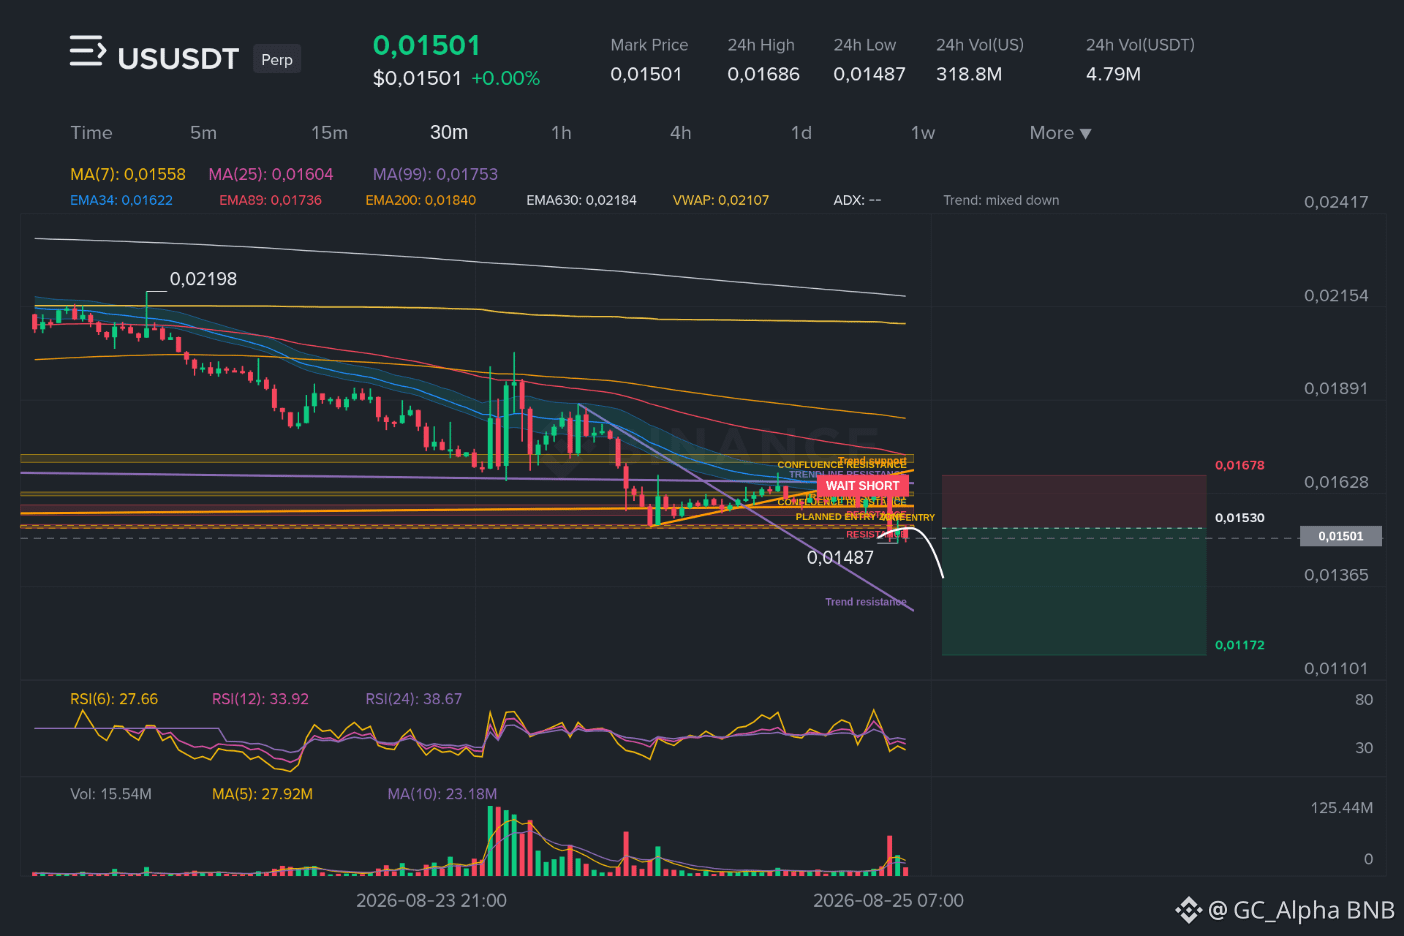Screen dimensions: 1404x936
Task: Click the VWAP: 0,02107 label
Action: [x=721, y=200]
